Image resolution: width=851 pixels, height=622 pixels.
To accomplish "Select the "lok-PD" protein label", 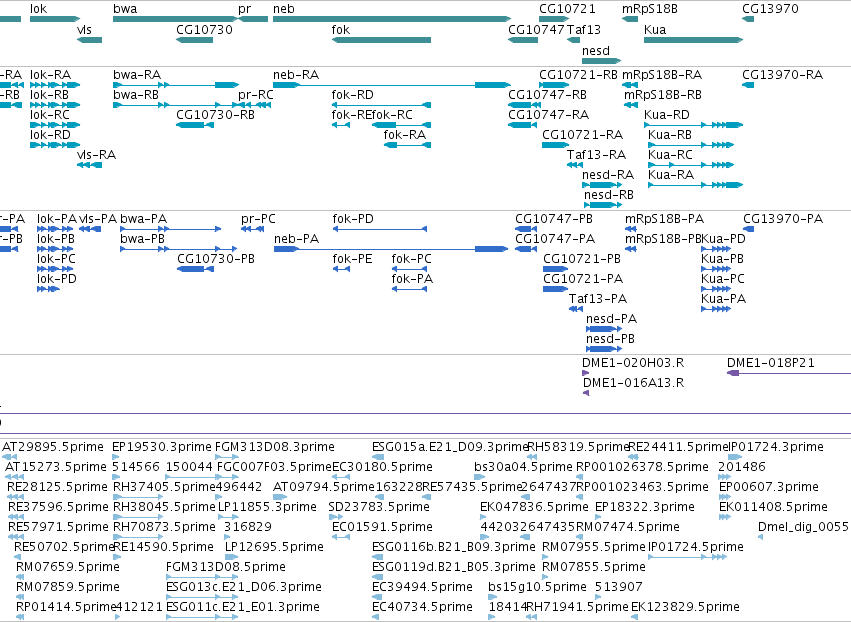I will tap(57, 279).
